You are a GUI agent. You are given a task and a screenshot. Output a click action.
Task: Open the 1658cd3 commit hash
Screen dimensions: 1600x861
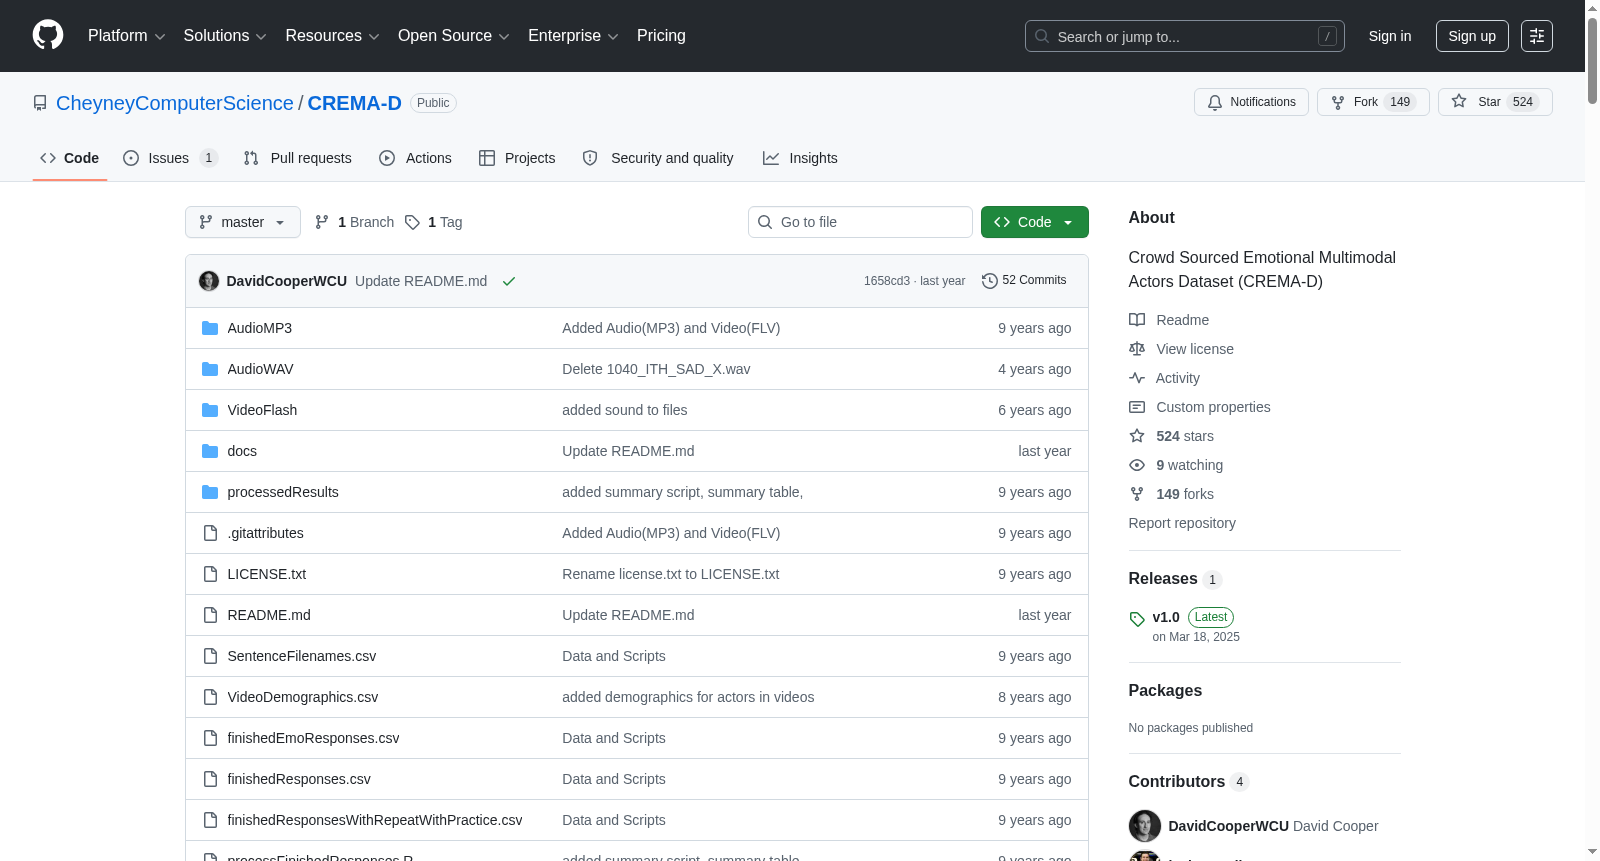(887, 281)
